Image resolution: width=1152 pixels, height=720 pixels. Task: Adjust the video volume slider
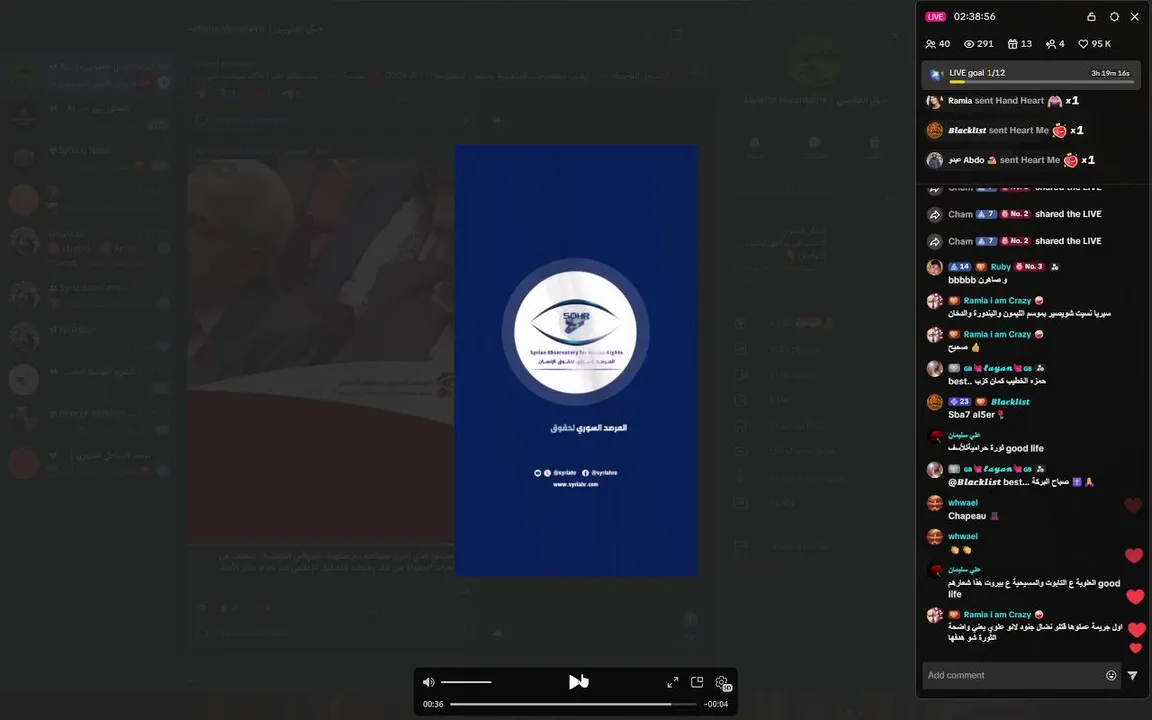coord(467,683)
